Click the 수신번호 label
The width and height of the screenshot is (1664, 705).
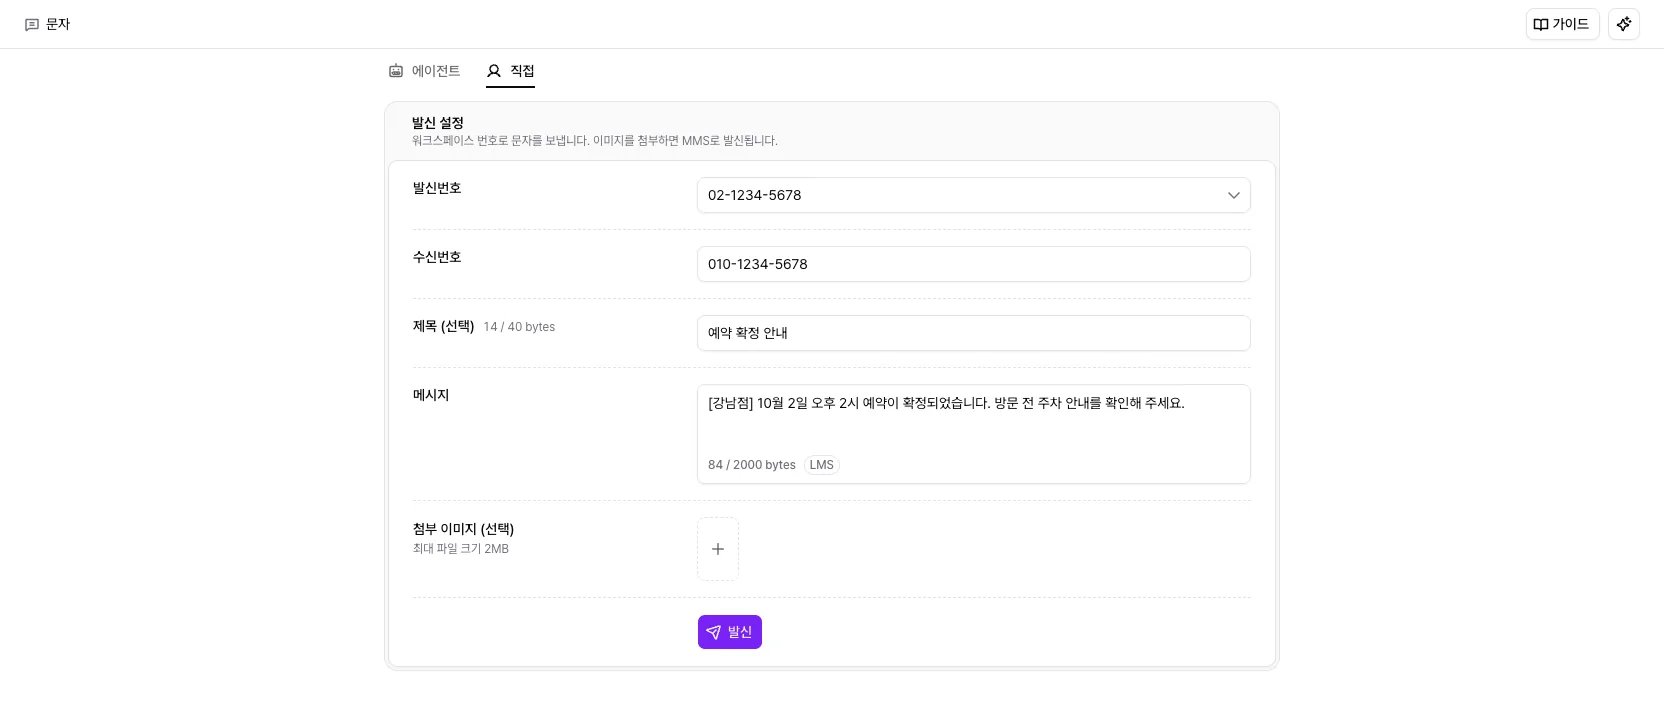click(437, 257)
